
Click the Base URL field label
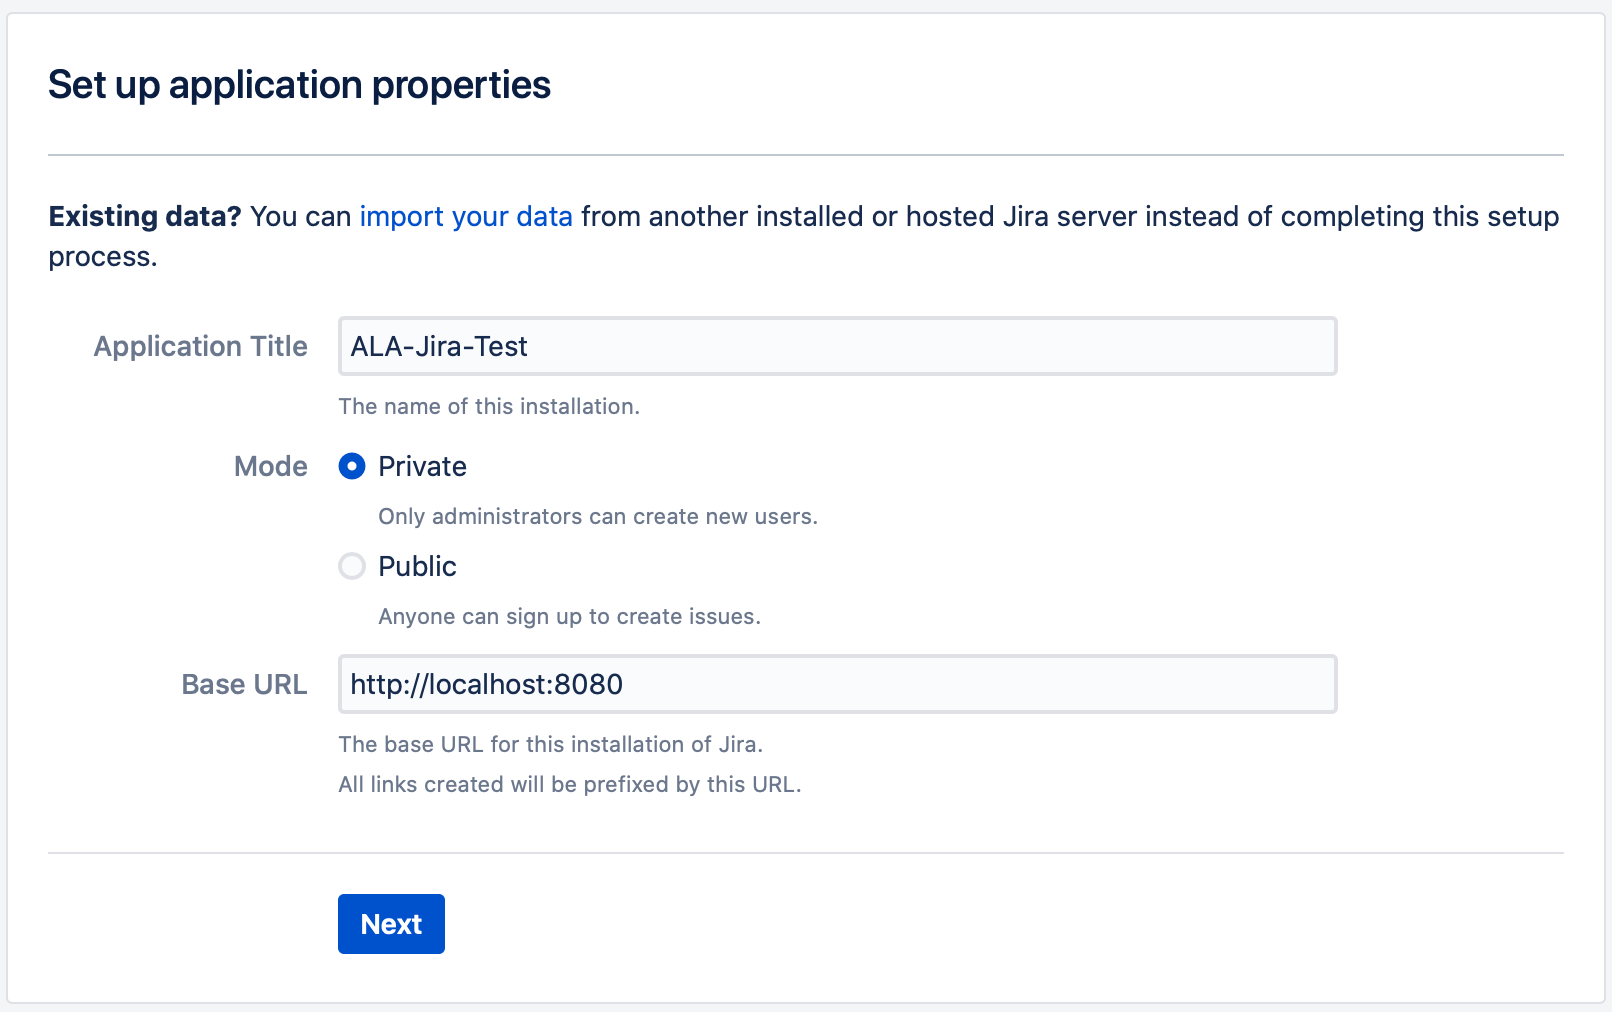click(x=244, y=684)
